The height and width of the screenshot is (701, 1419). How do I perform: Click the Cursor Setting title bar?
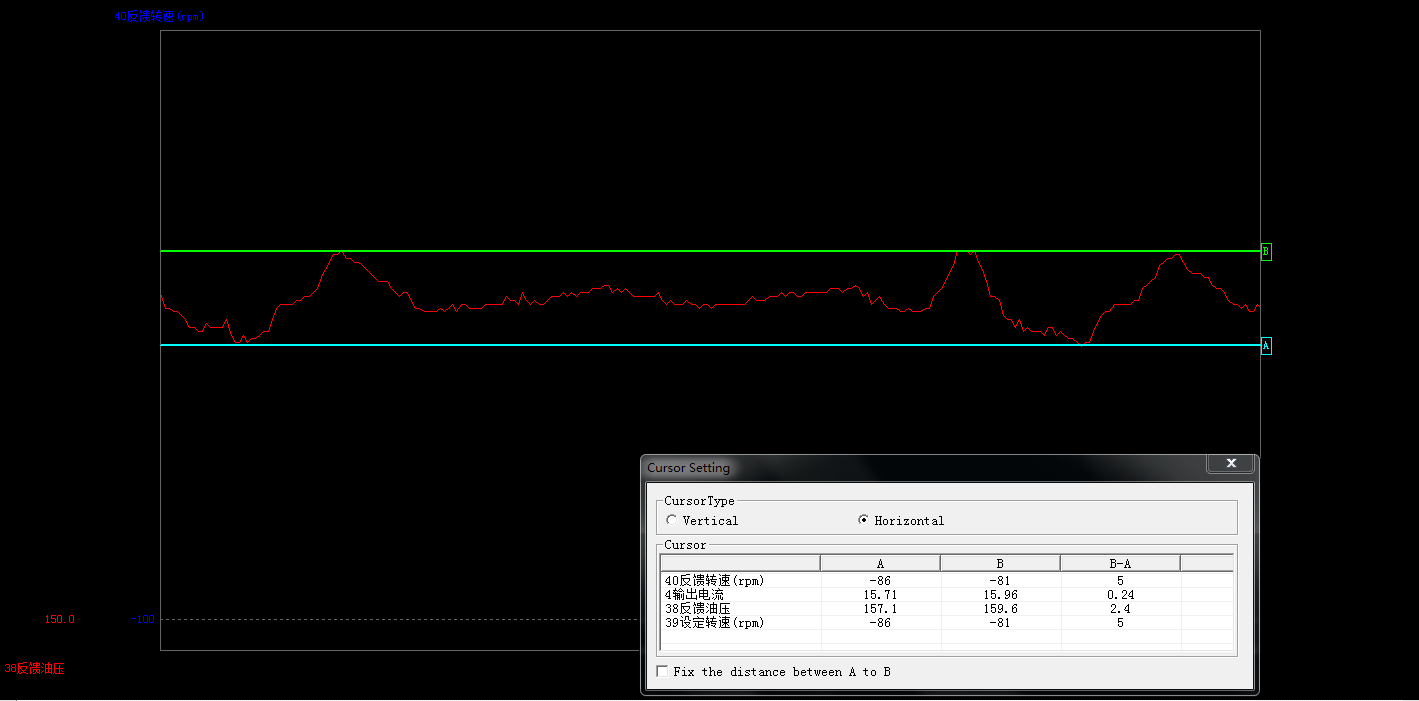tap(900, 467)
